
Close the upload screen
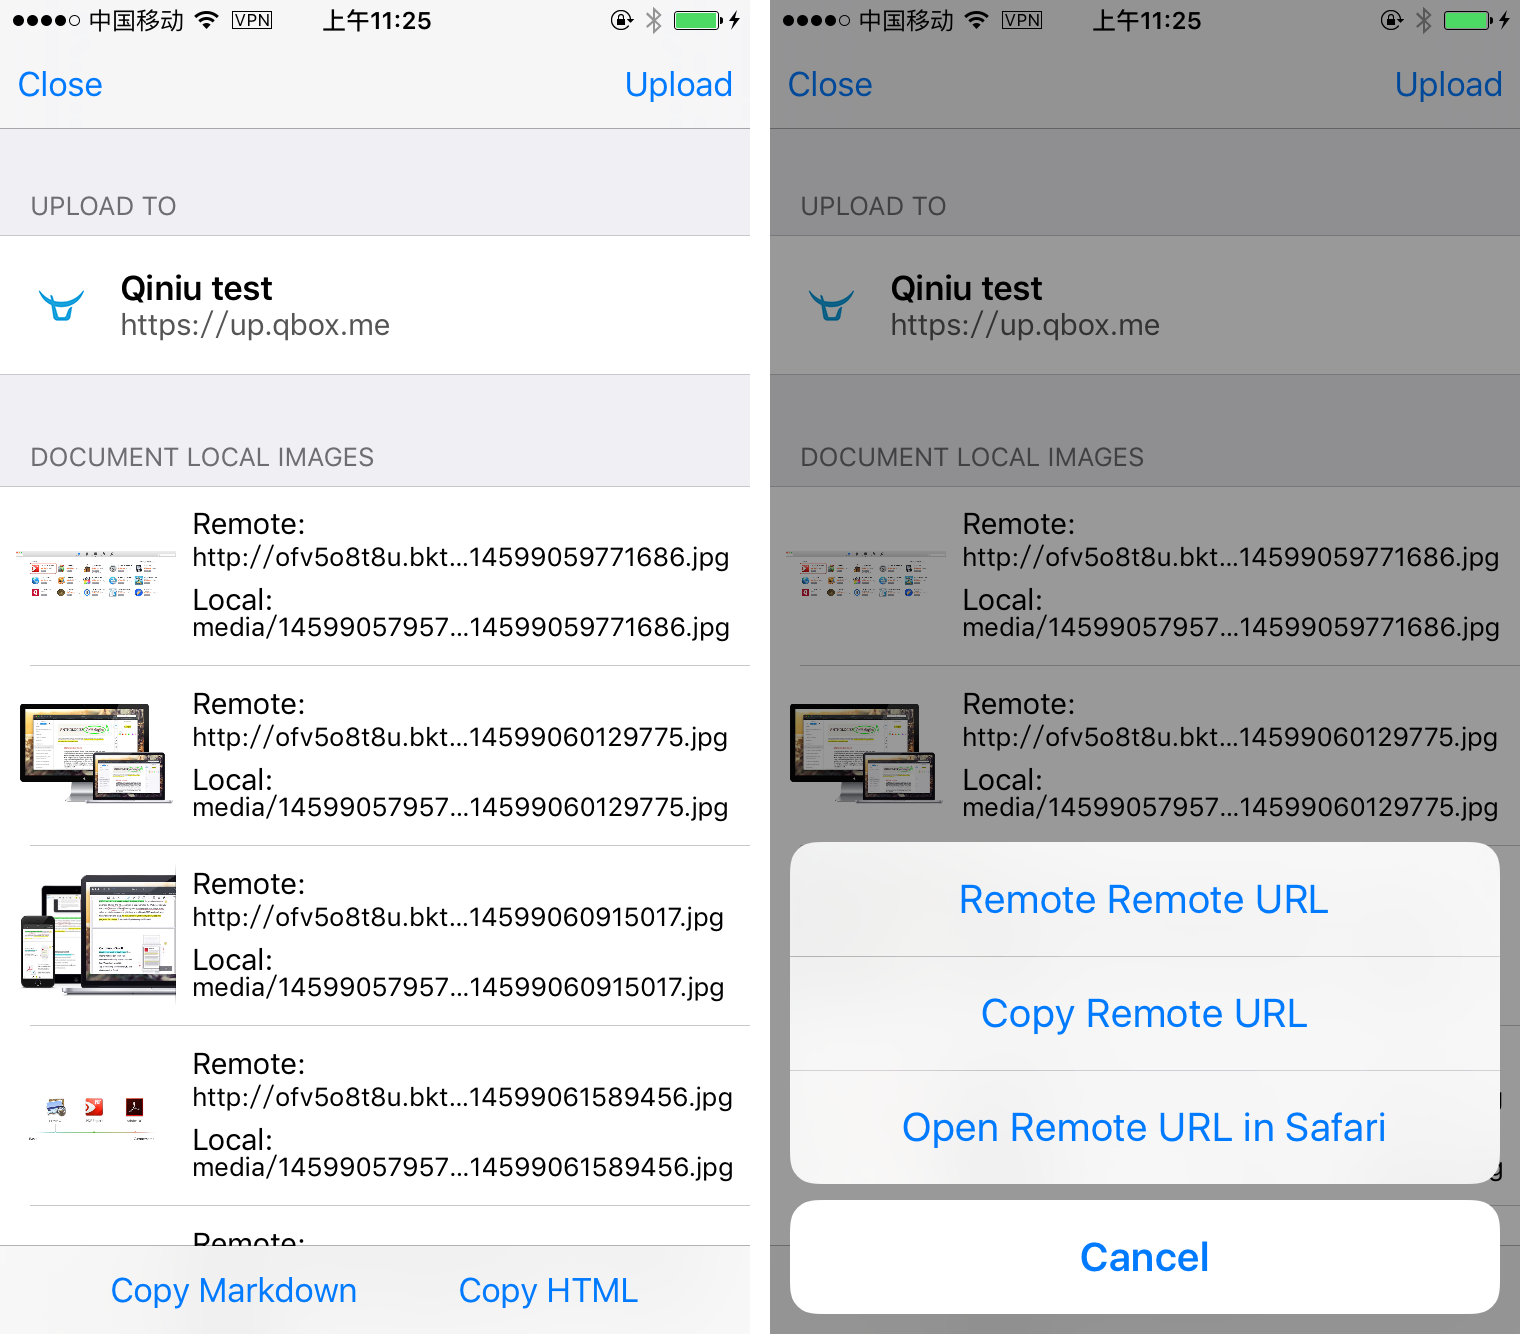point(59,84)
